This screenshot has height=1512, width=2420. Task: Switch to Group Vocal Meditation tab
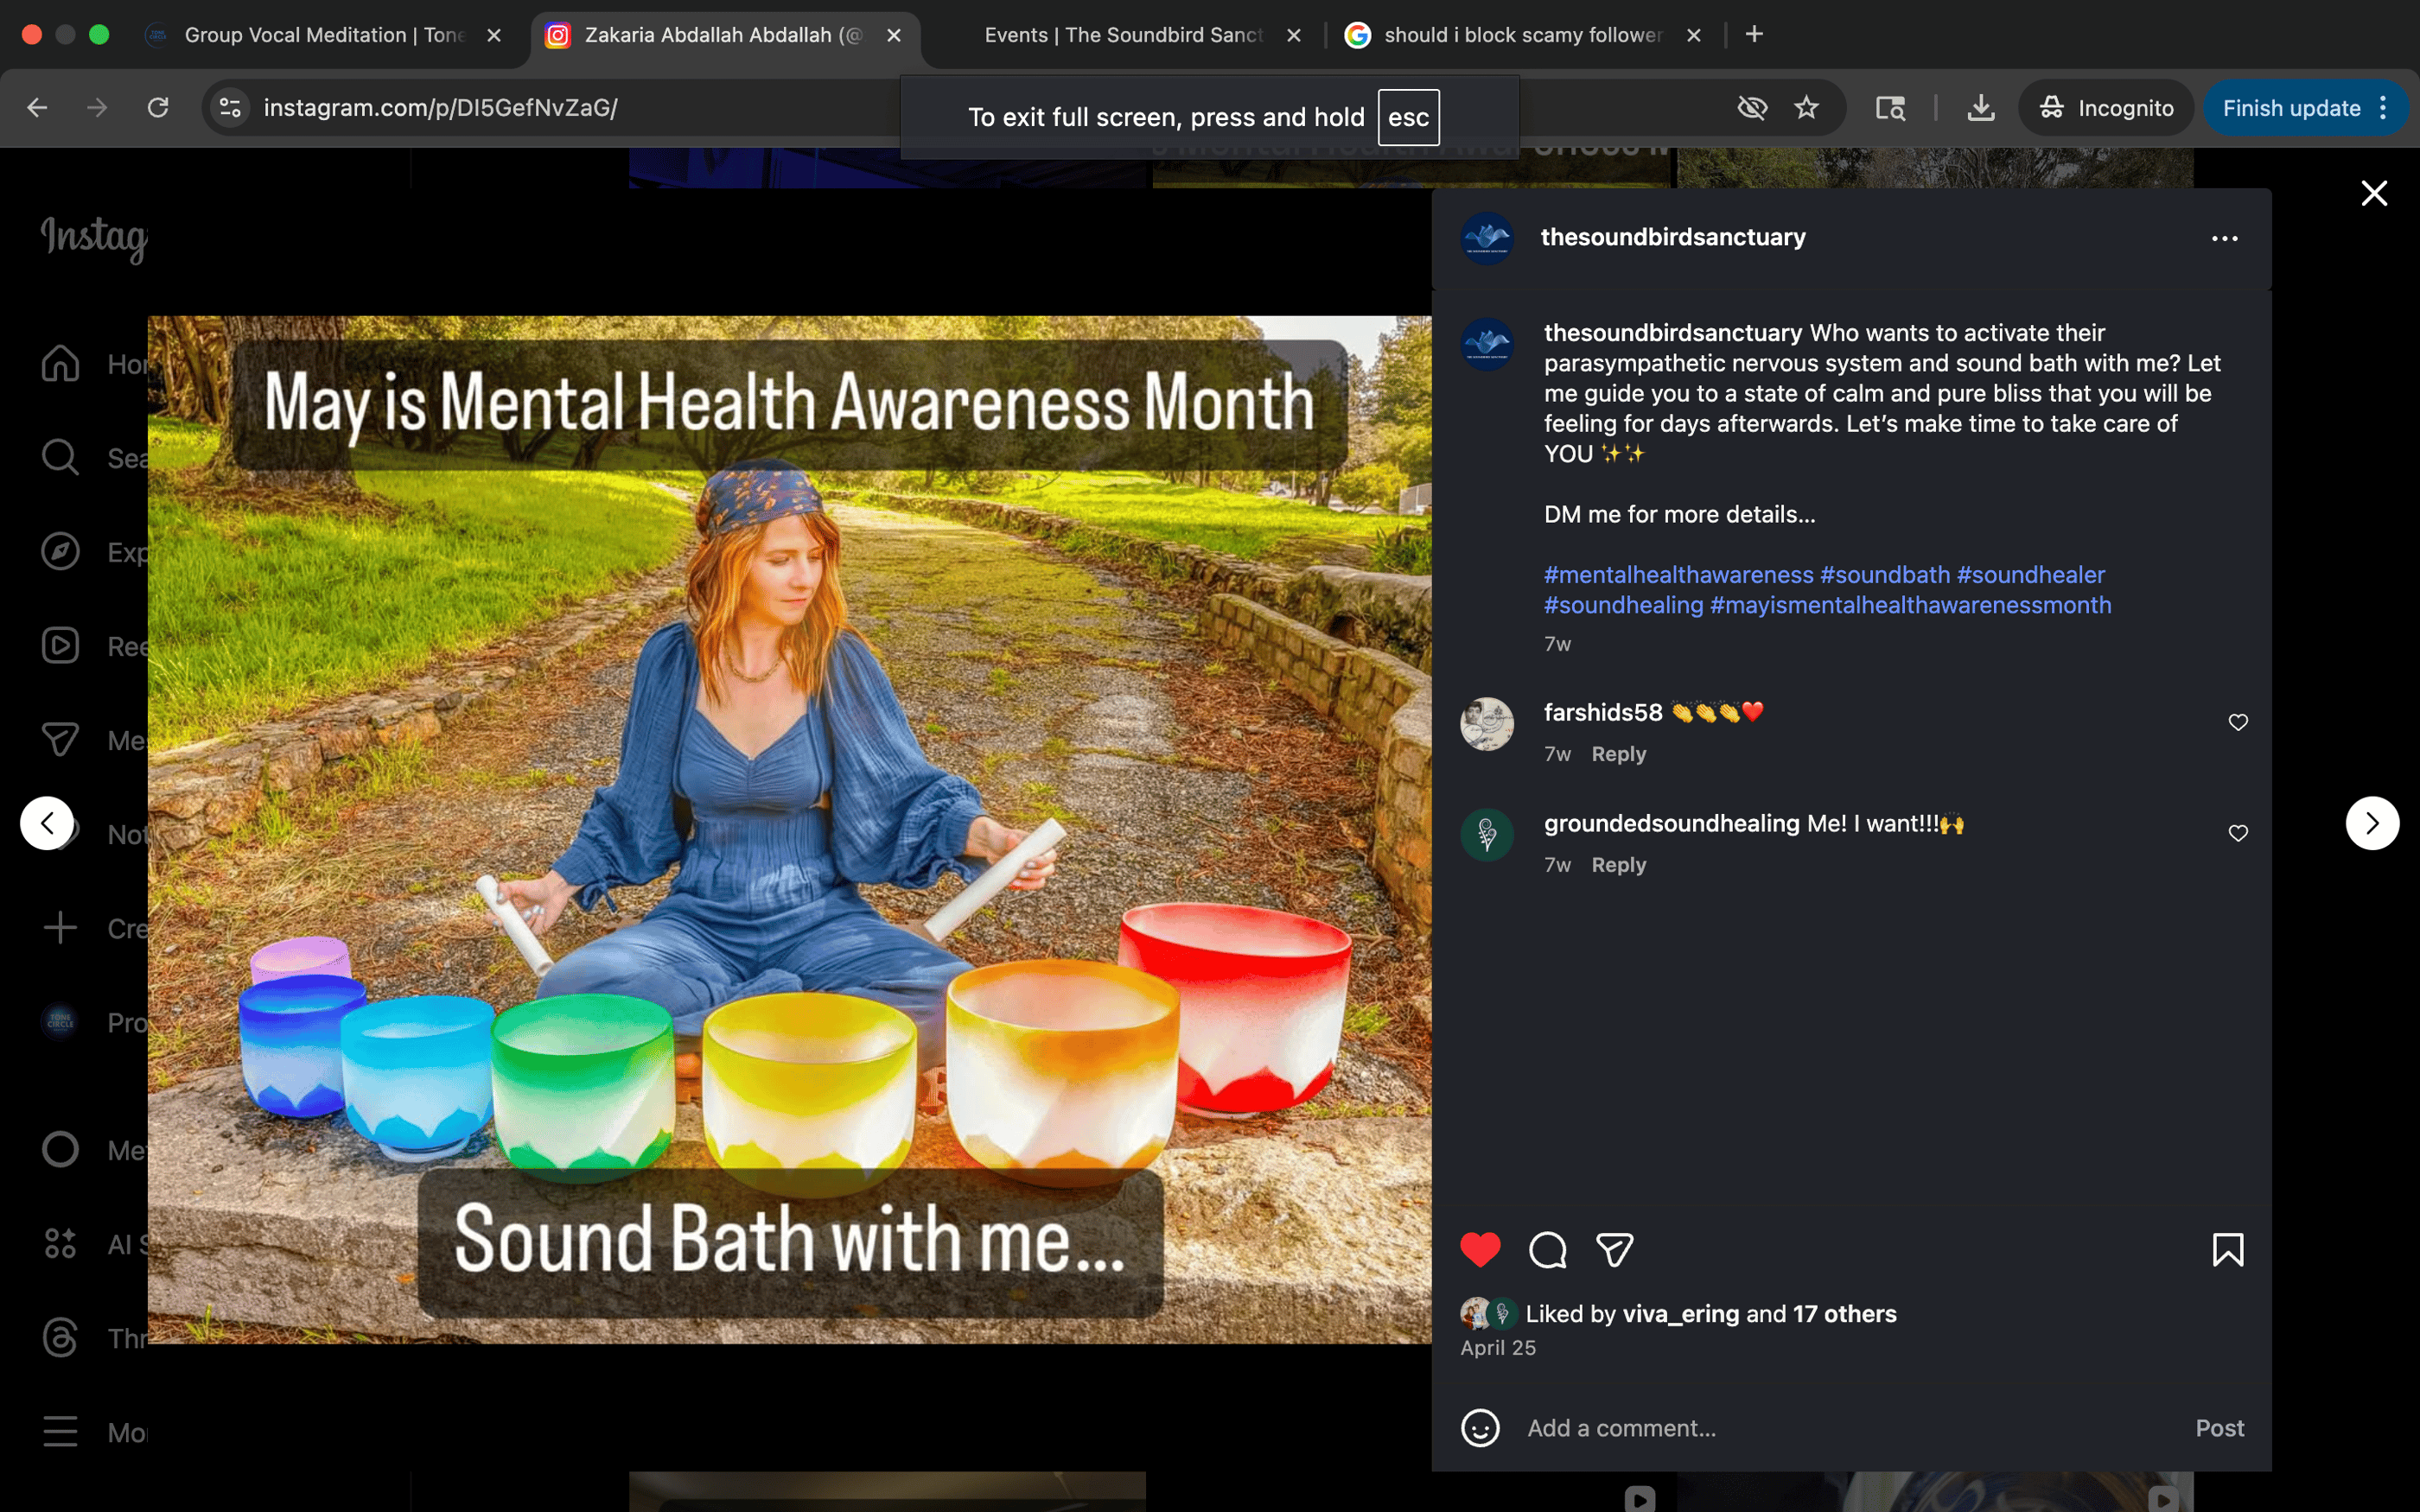[x=324, y=35]
